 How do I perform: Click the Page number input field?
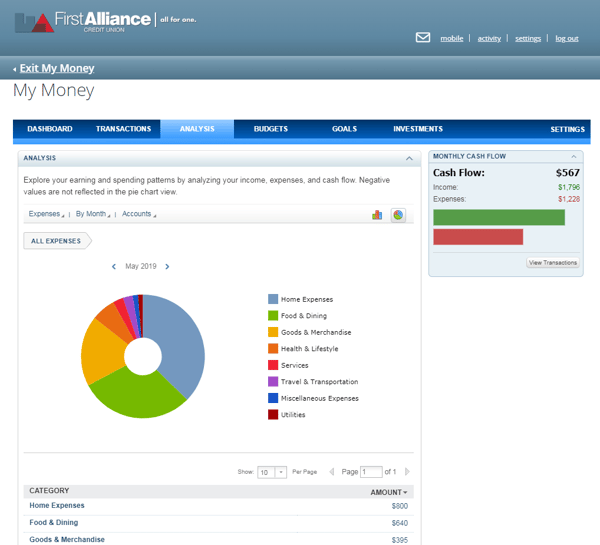(x=371, y=472)
